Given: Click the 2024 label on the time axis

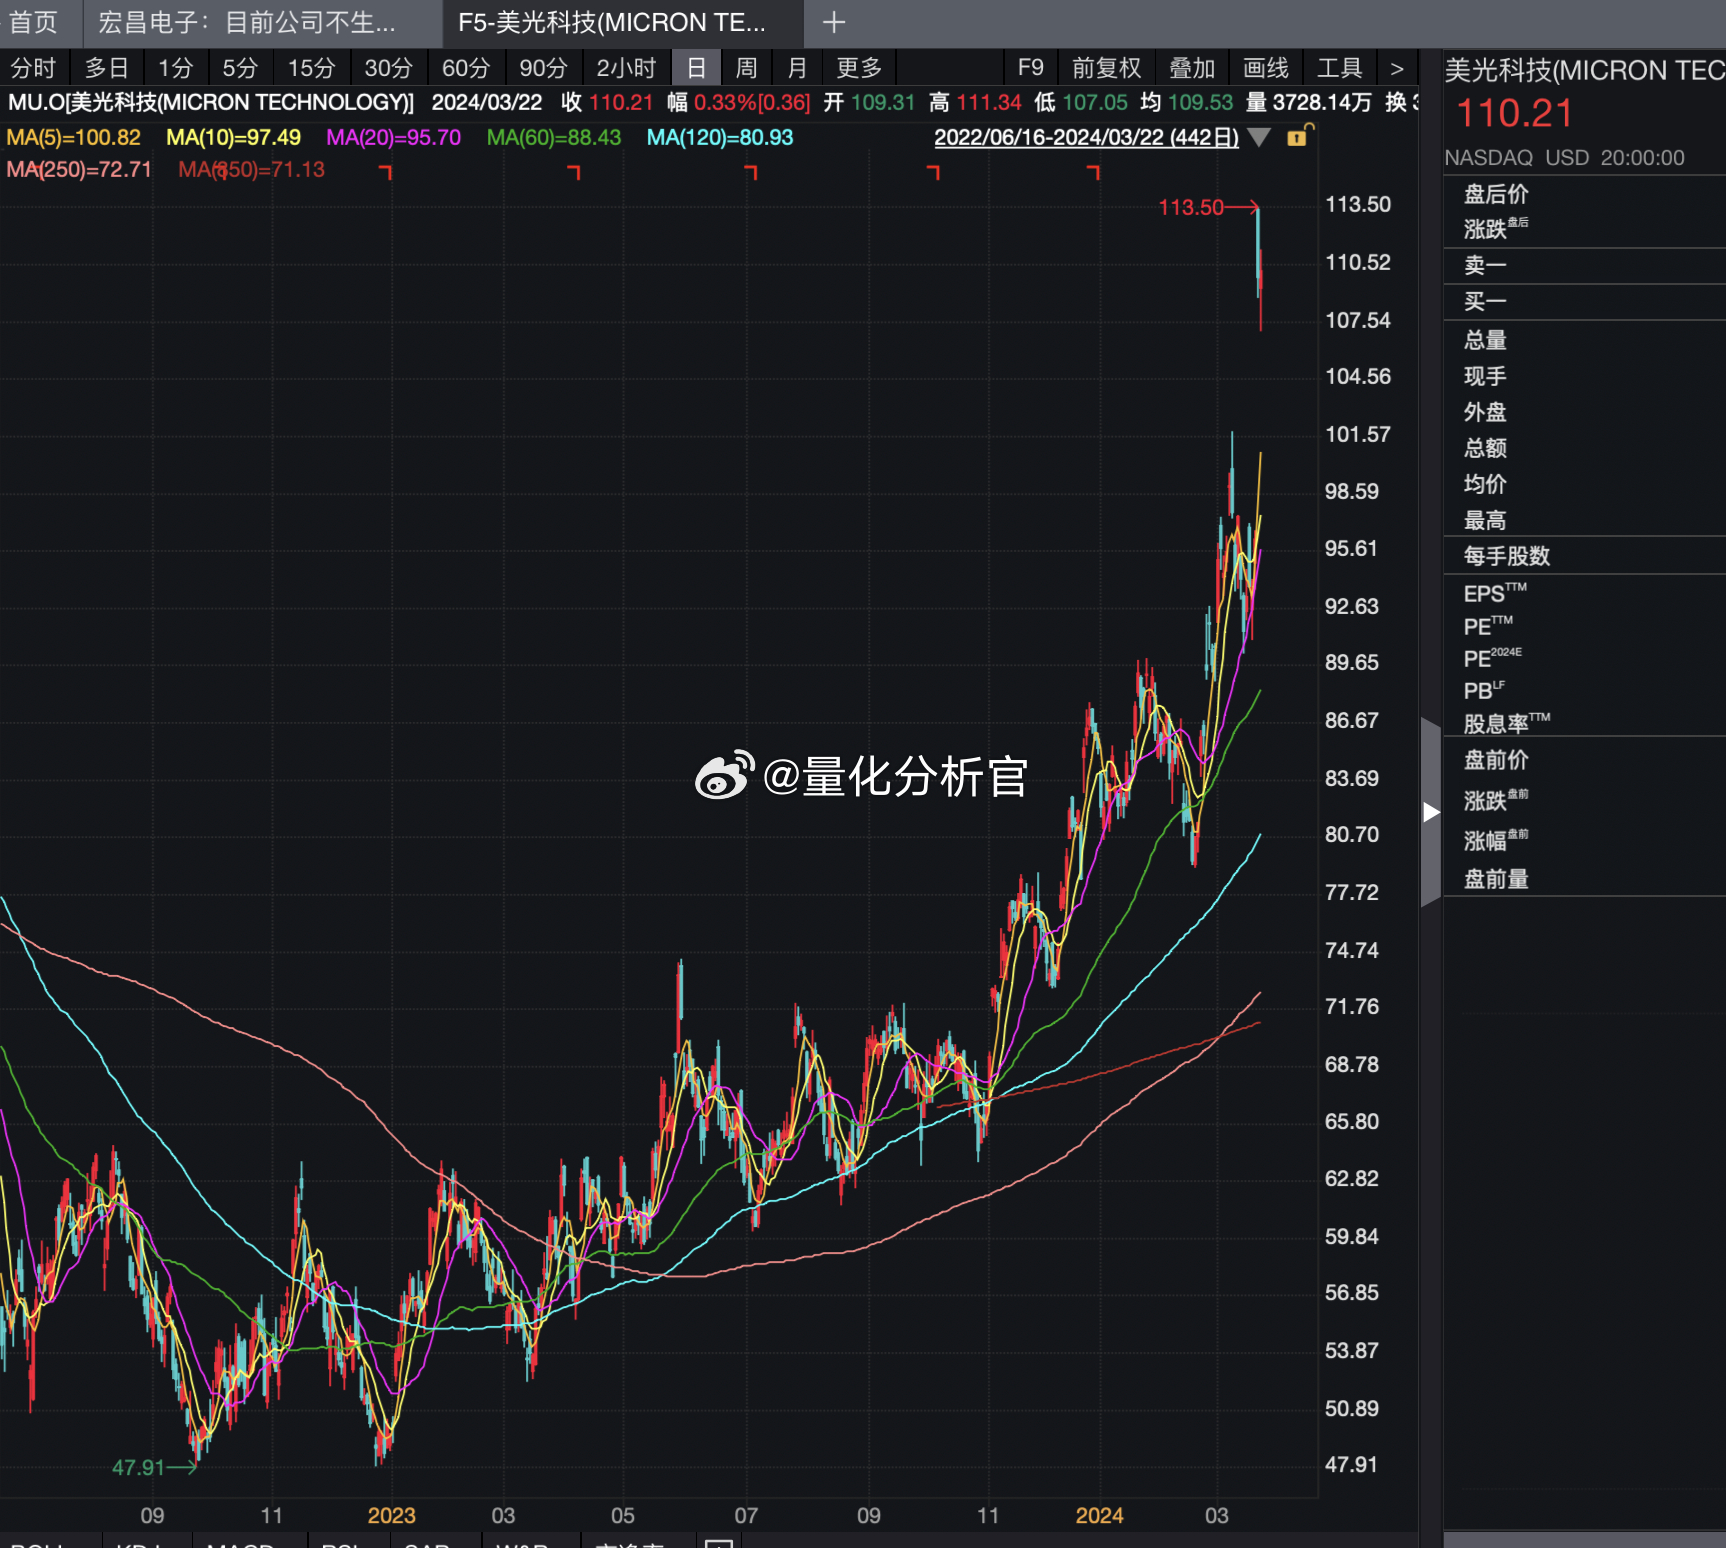Looking at the screenshot, I should 1099,1515.
